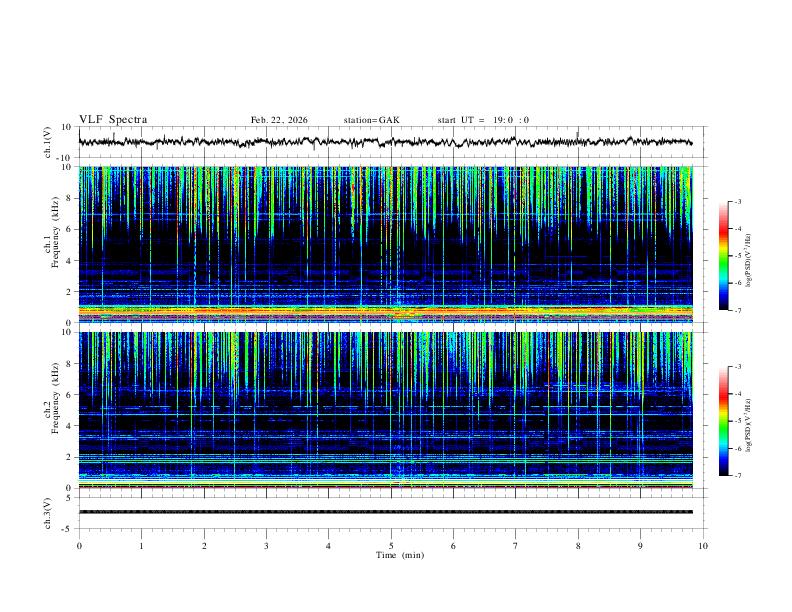The height and width of the screenshot is (612, 792).
Task: Click time axis tick label "4"
Action: click(328, 546)
